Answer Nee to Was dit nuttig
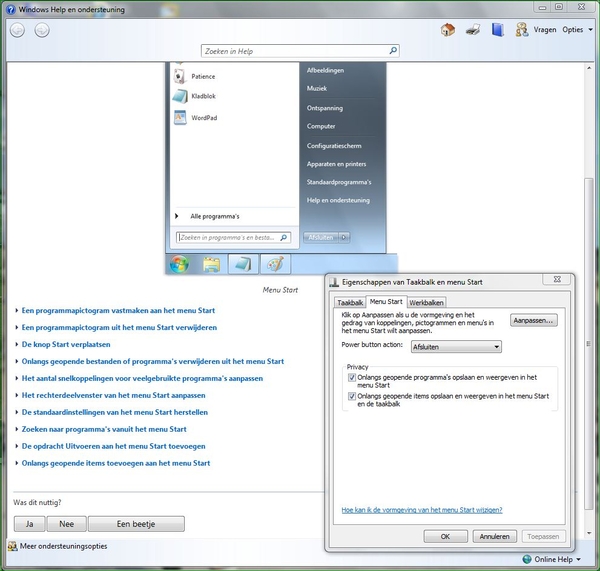 67,524
